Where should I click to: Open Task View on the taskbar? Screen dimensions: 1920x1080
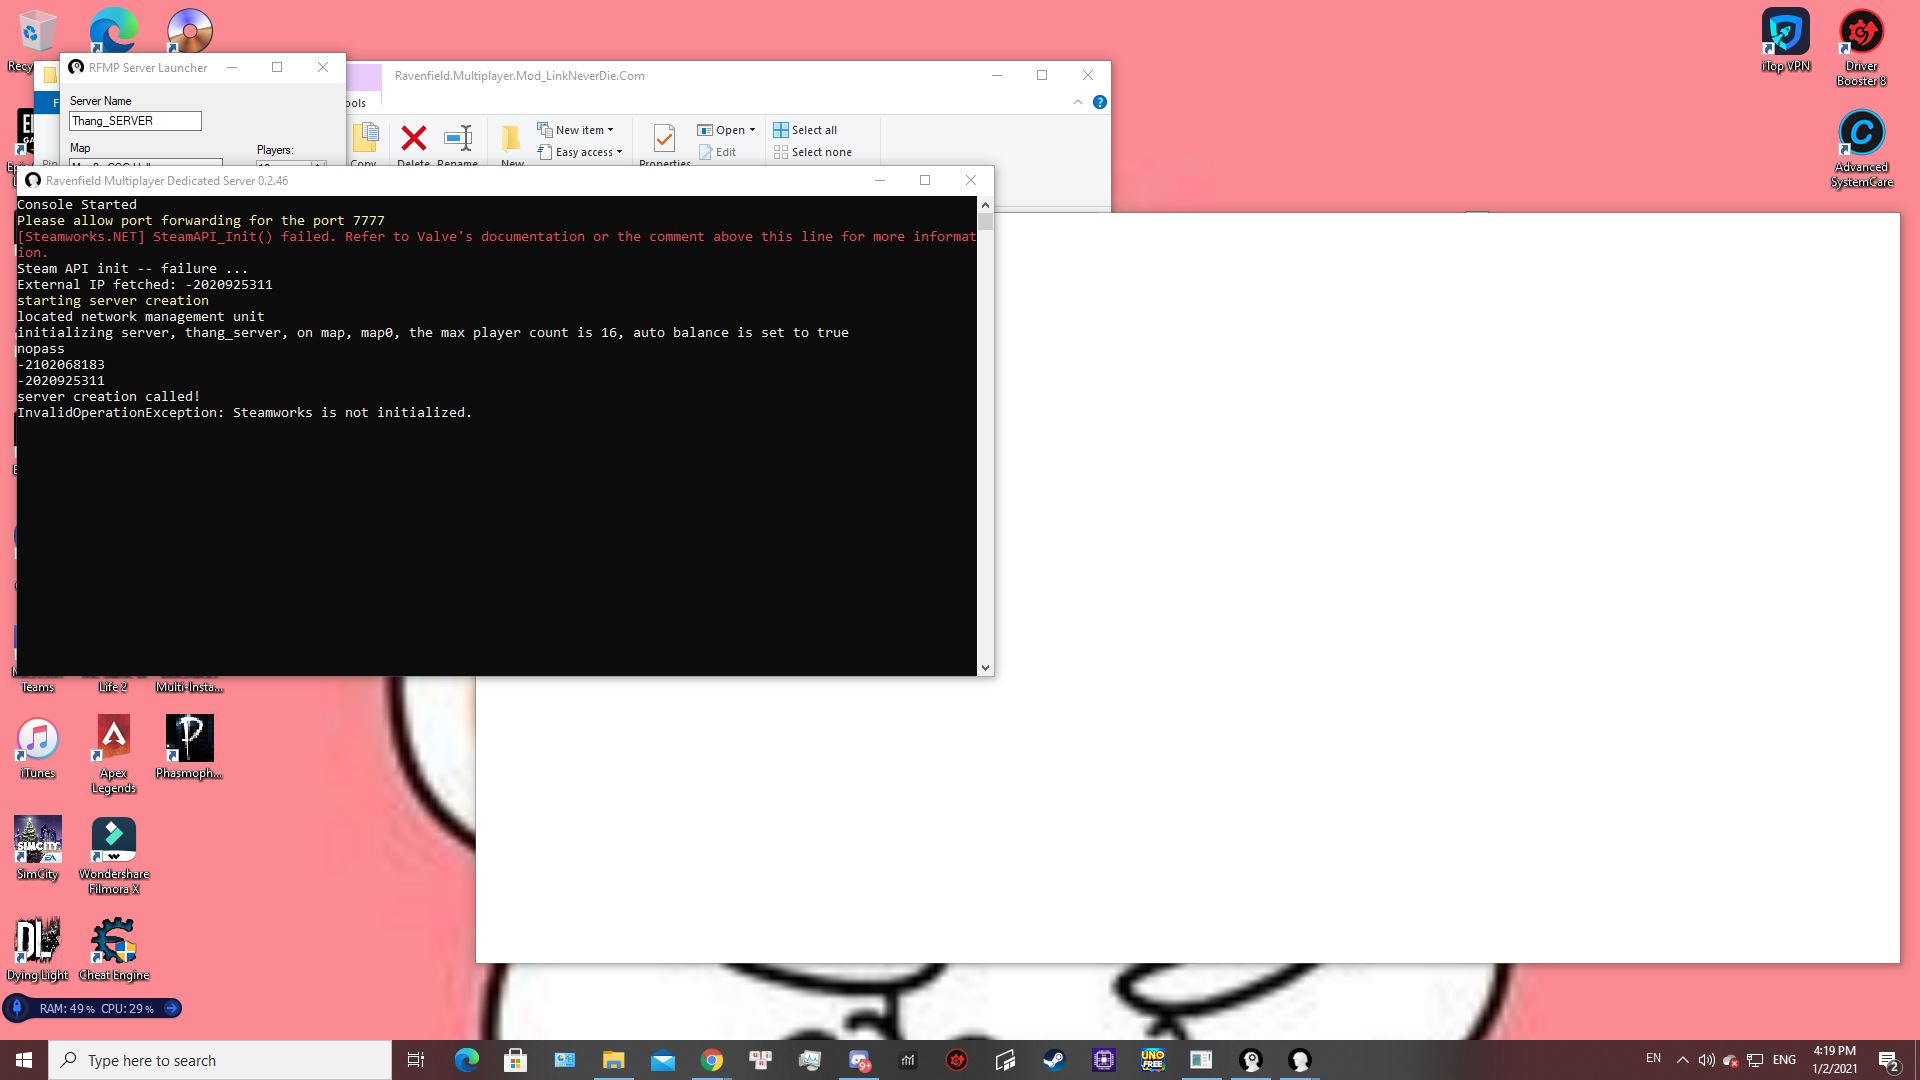coord(416,1060)
